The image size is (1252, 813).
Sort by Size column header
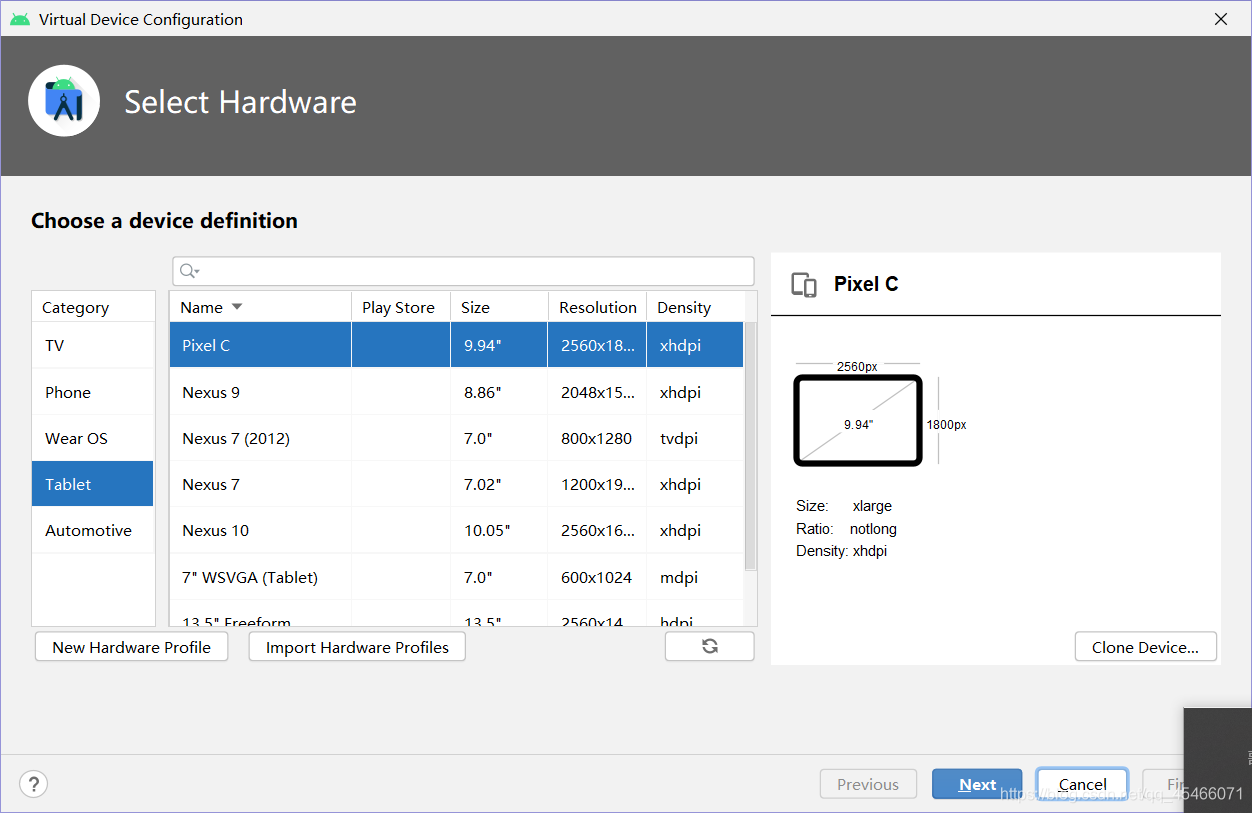tap(499, 307)
